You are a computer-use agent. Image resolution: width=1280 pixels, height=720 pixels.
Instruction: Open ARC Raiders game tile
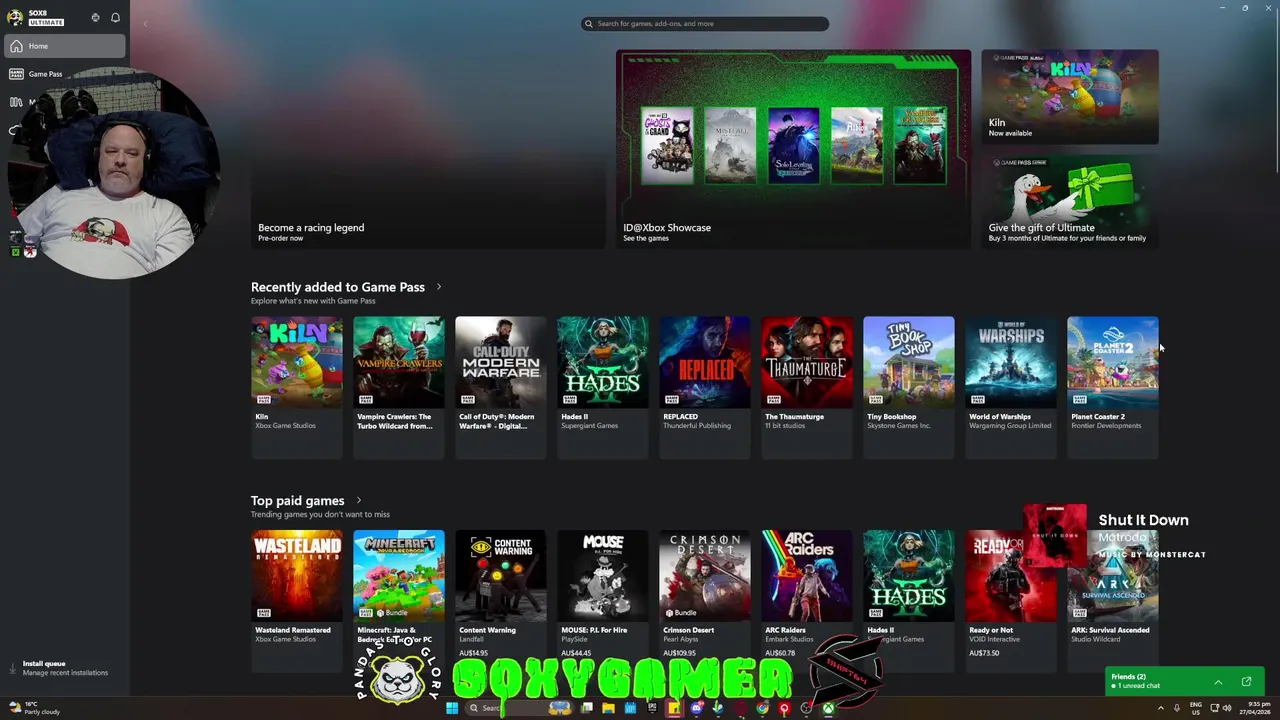tap(807, 600)
